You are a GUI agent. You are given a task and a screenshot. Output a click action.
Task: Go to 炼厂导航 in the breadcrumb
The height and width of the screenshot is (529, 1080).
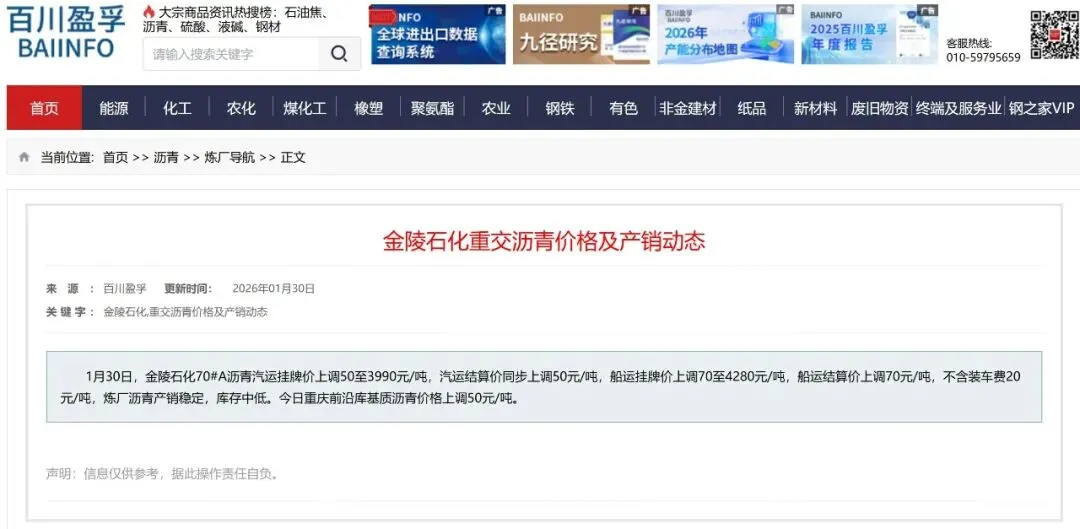229,157
